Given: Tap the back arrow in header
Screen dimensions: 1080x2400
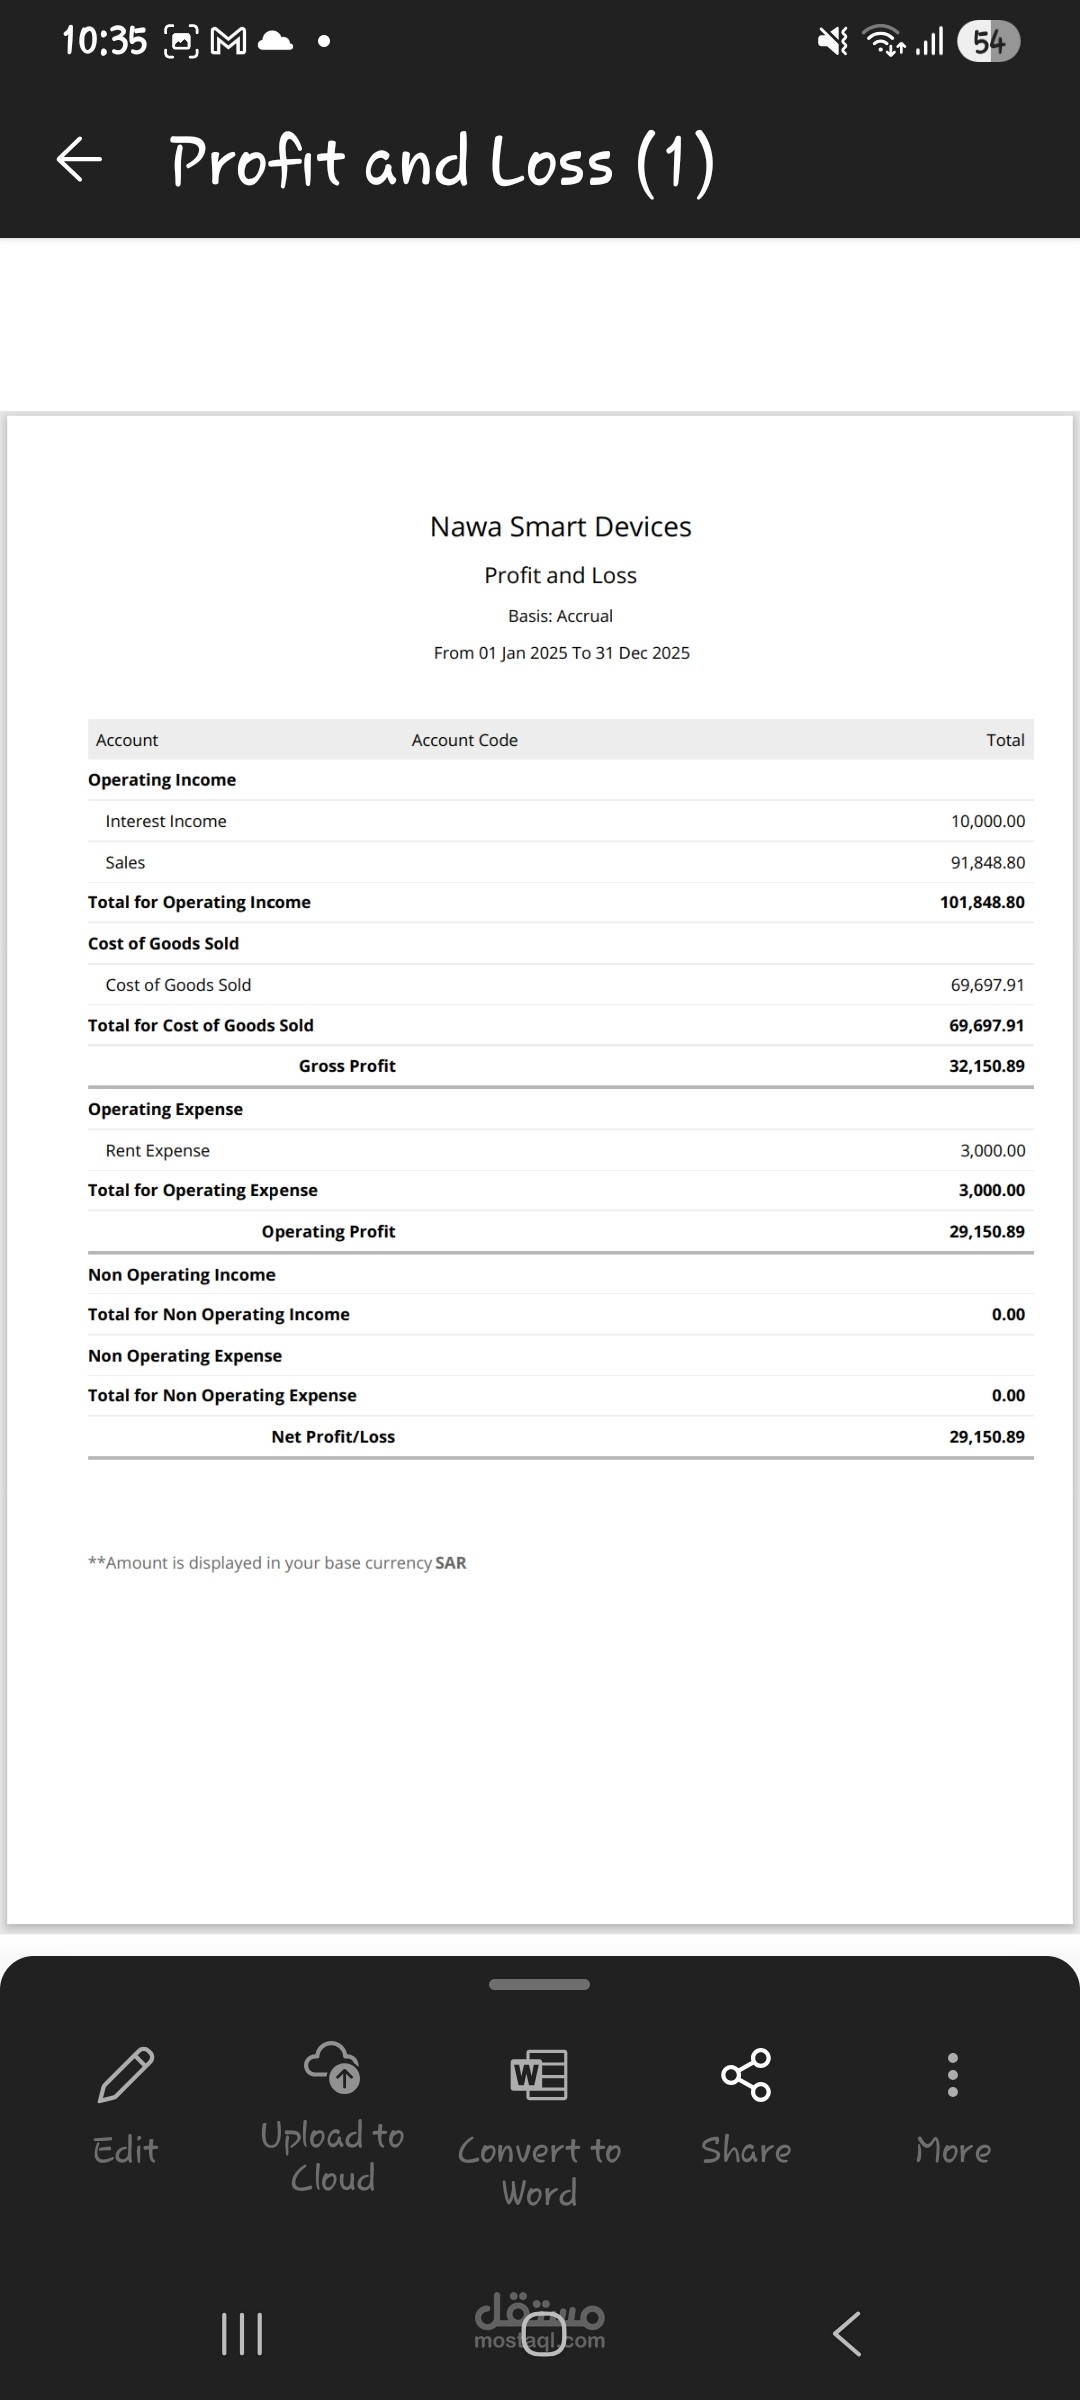Looking at the screenshot, I should [79, 160].
